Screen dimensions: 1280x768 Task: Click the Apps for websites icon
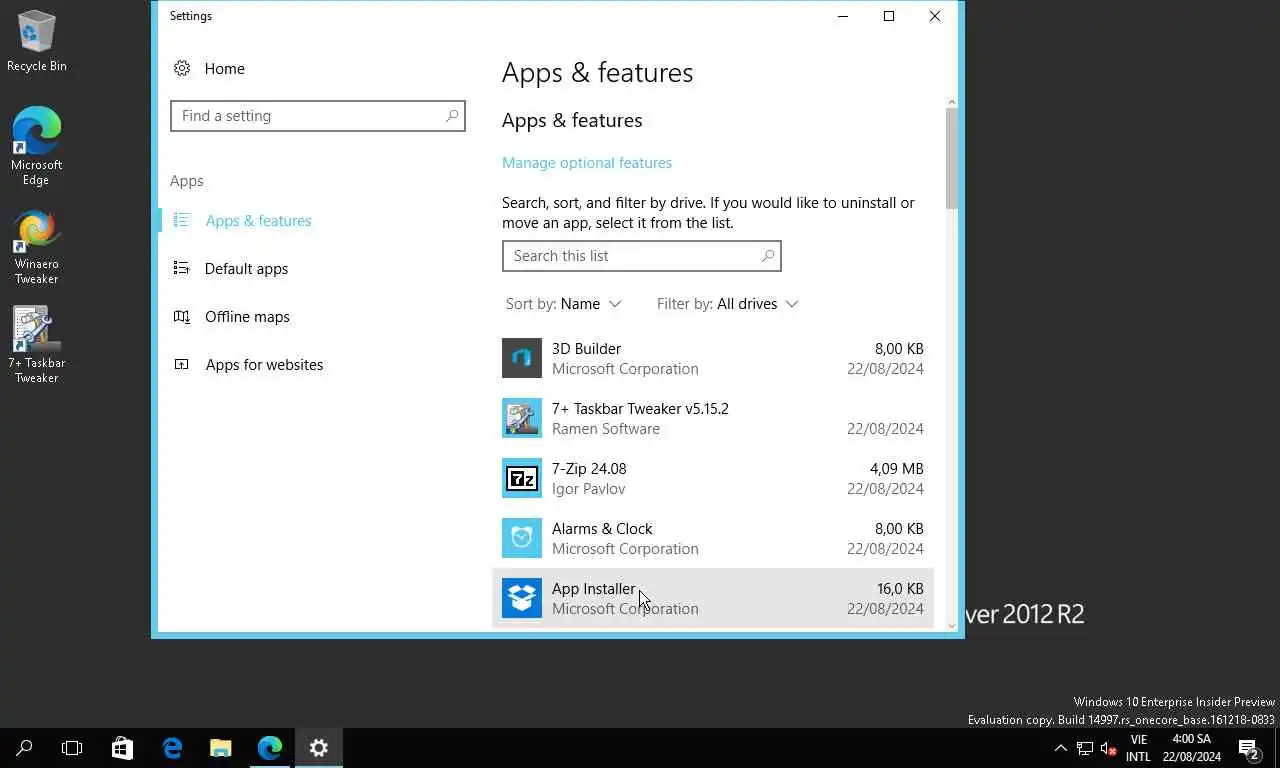click(181, 364)
